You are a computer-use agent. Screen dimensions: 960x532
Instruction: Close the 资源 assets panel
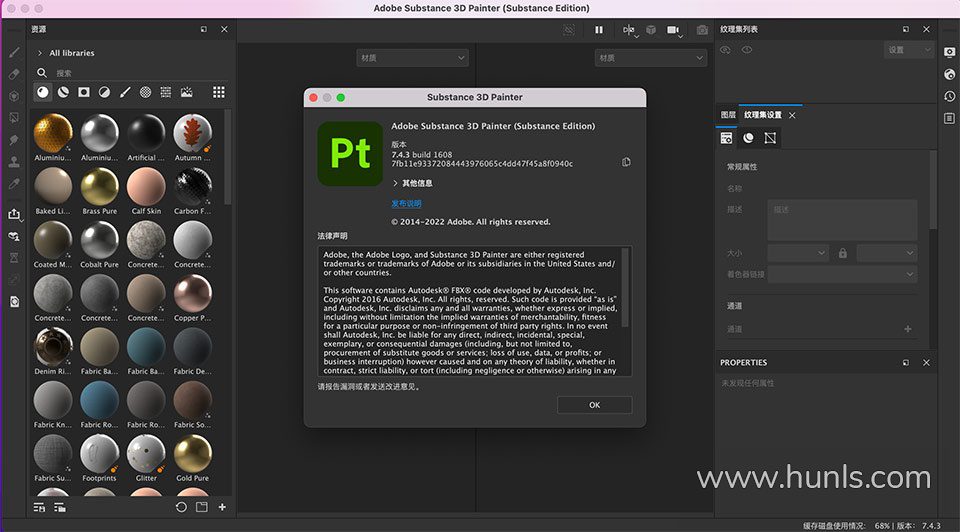coord(224,29)
